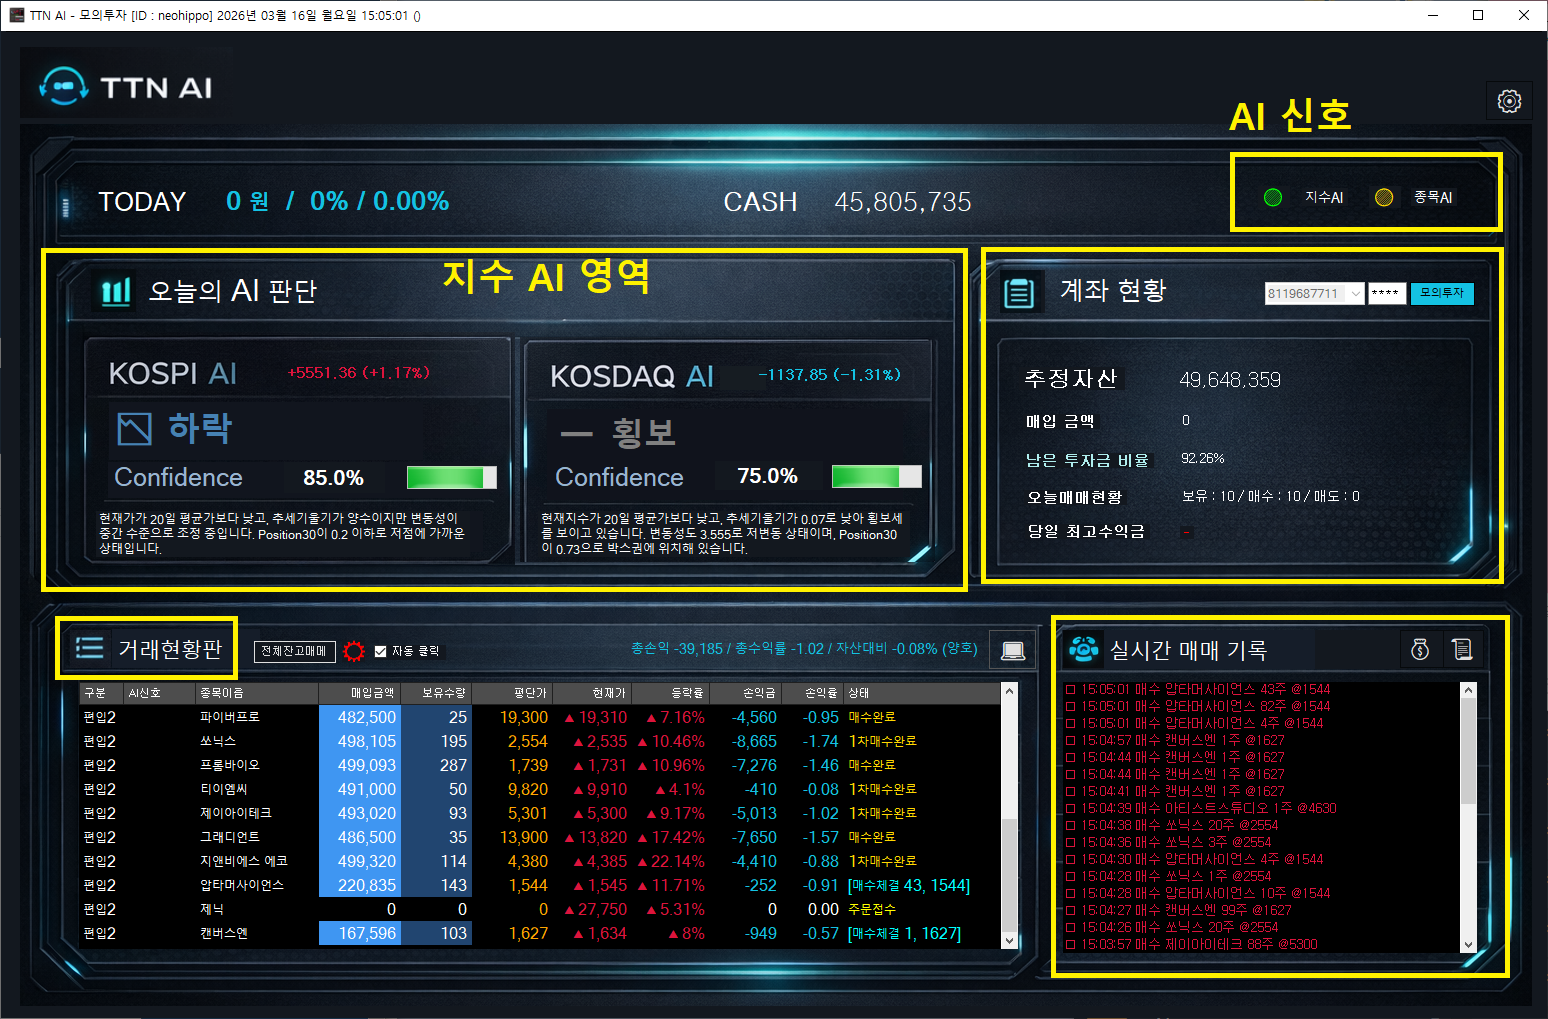Click the down arrow of trade log scrollbar

point(1468,944)
